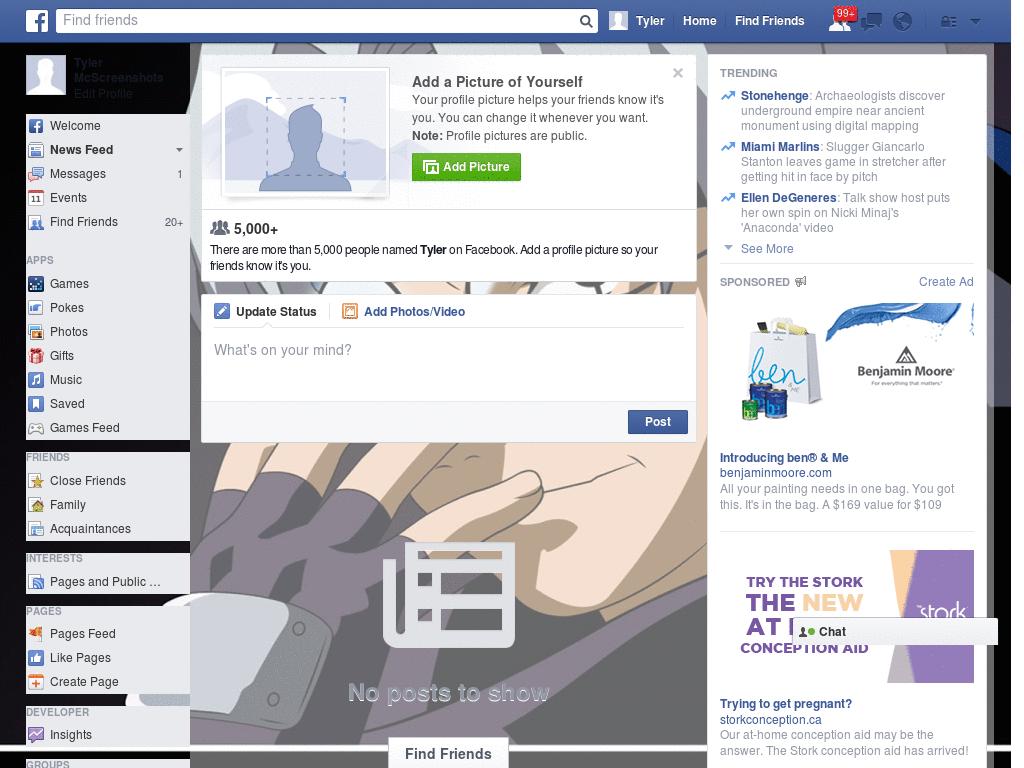Open the Benjamin Moore ad image

846,369
